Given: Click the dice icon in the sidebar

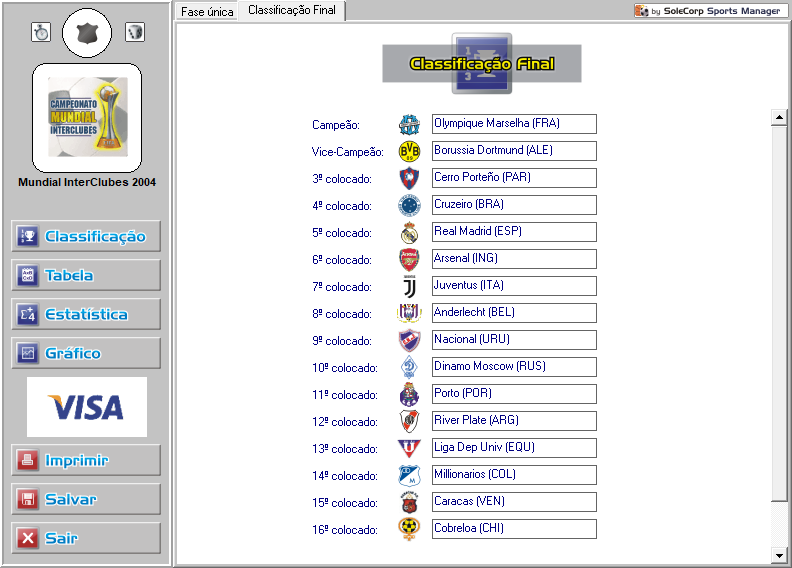Looking at the screenshot, I should [135, 32].
